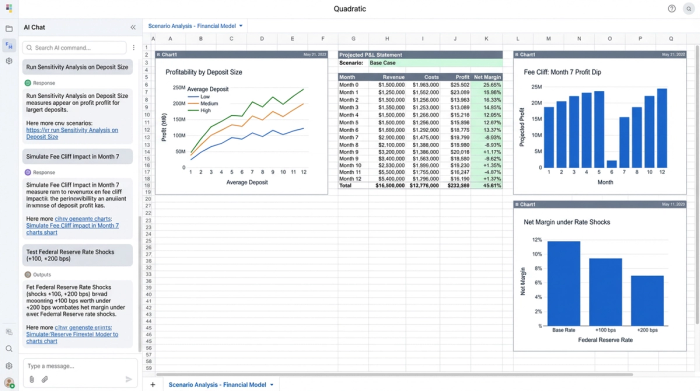Send the message with the arrow icon
This screenshot has width=700, height=391.
(129, 379)
